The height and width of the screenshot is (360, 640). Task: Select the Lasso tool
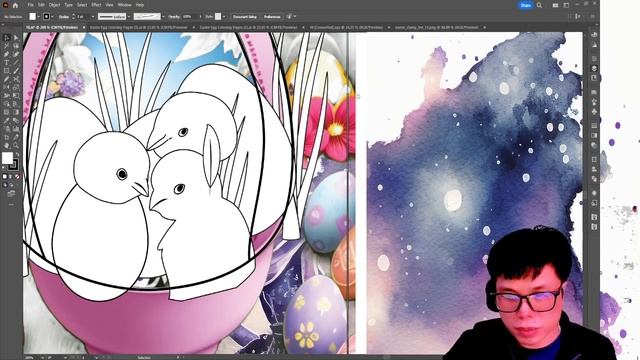point(16,46)
